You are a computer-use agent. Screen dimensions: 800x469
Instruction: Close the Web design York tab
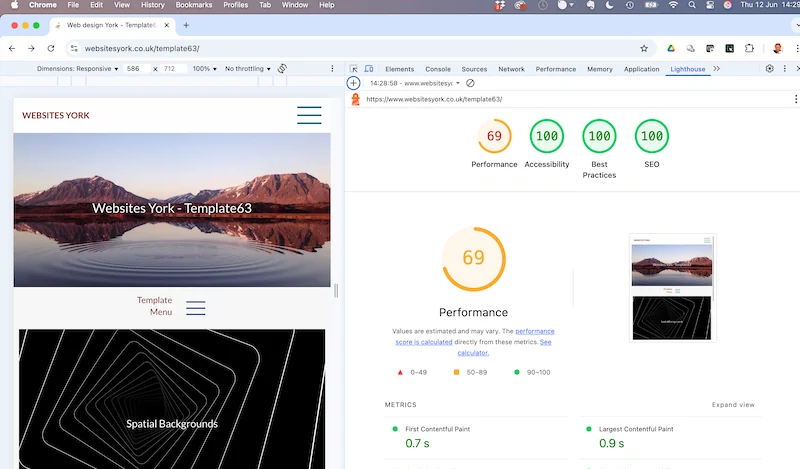click(x=166, y=25)
